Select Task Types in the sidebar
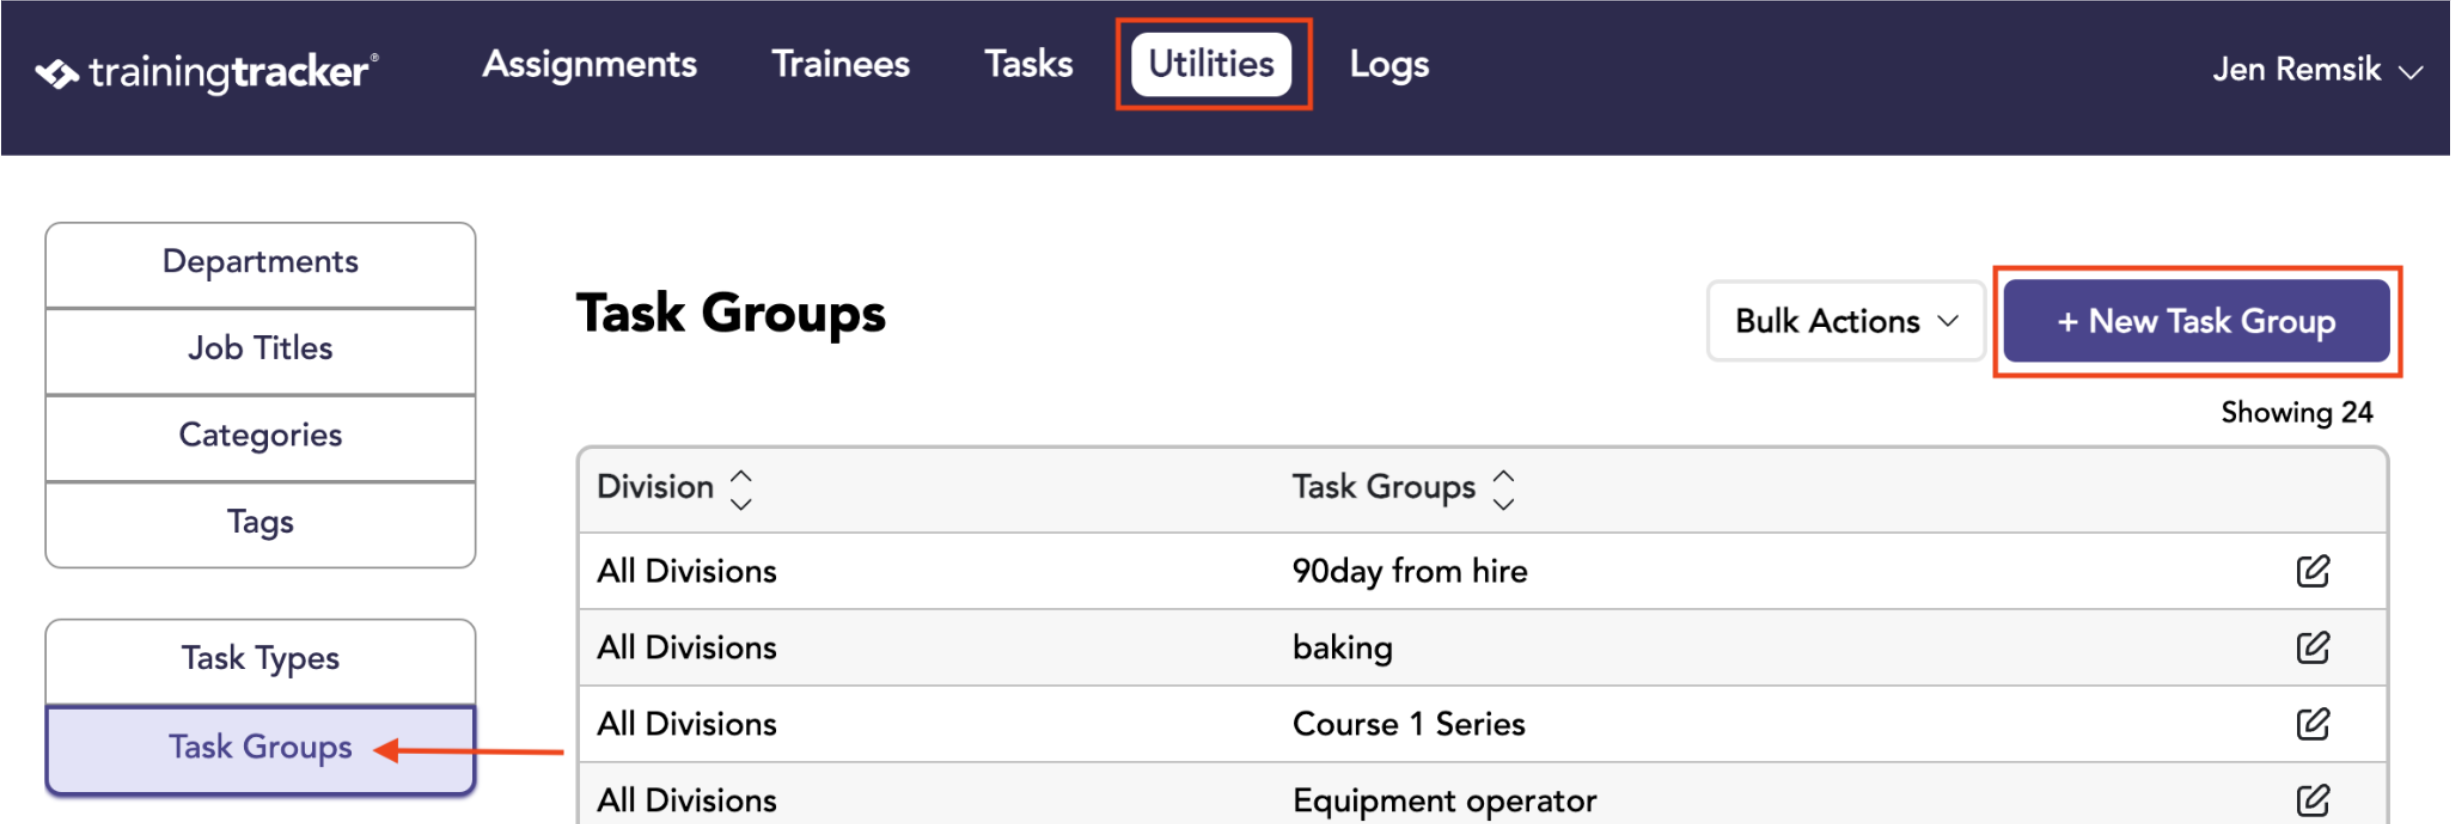 pos(260,660)
